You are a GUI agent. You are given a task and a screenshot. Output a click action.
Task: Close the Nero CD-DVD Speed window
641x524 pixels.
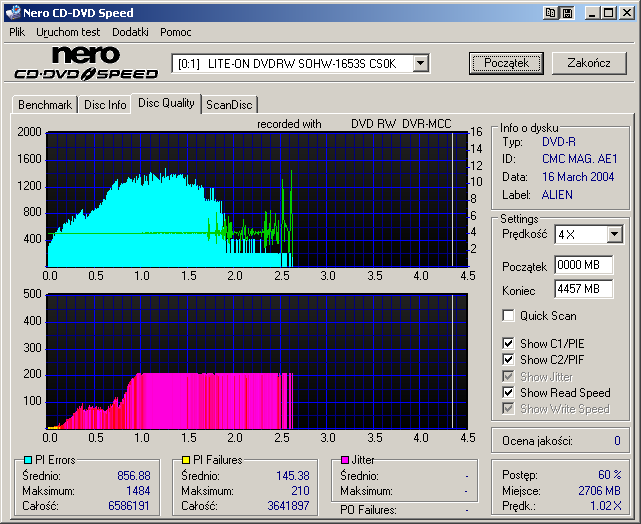(626, 13)
